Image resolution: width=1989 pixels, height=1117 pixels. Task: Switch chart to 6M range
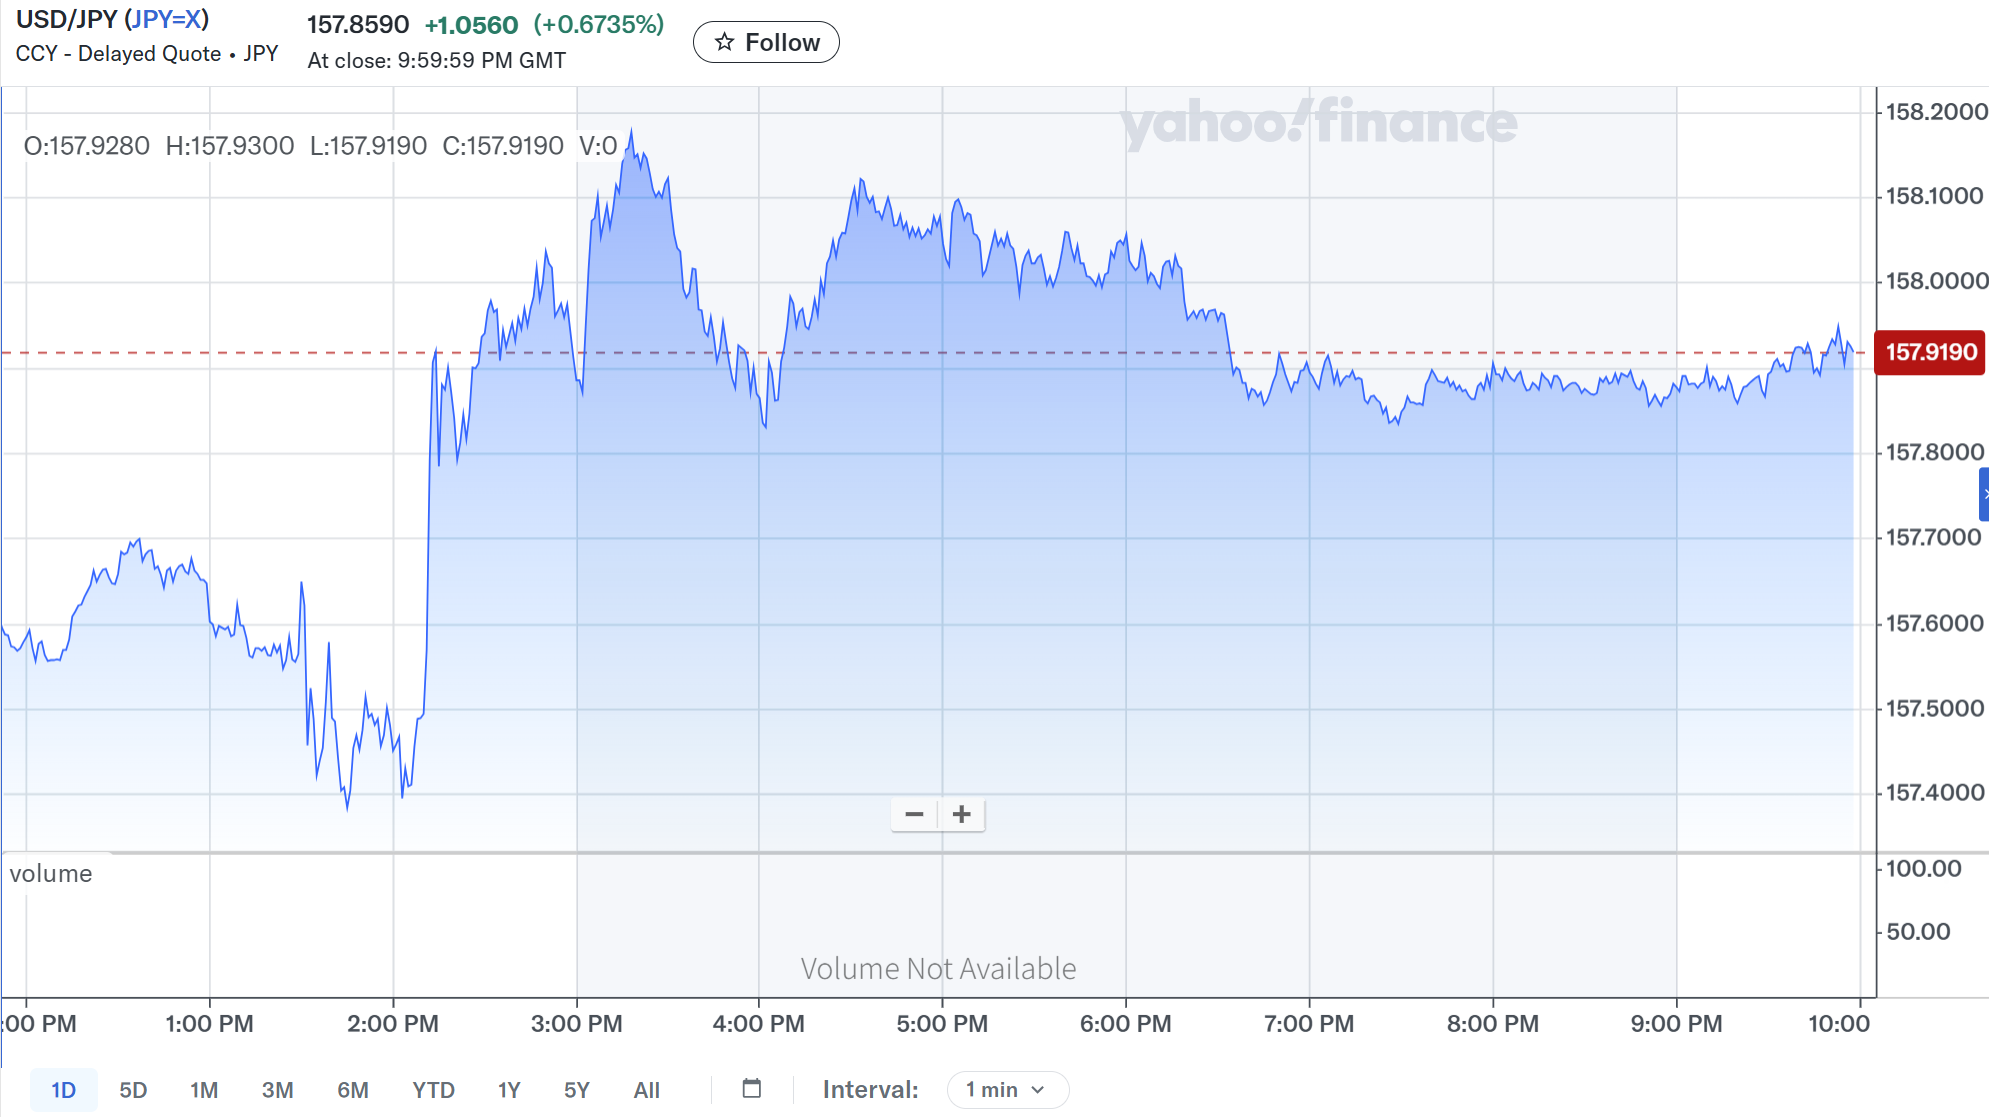[x=352, y=1089]
